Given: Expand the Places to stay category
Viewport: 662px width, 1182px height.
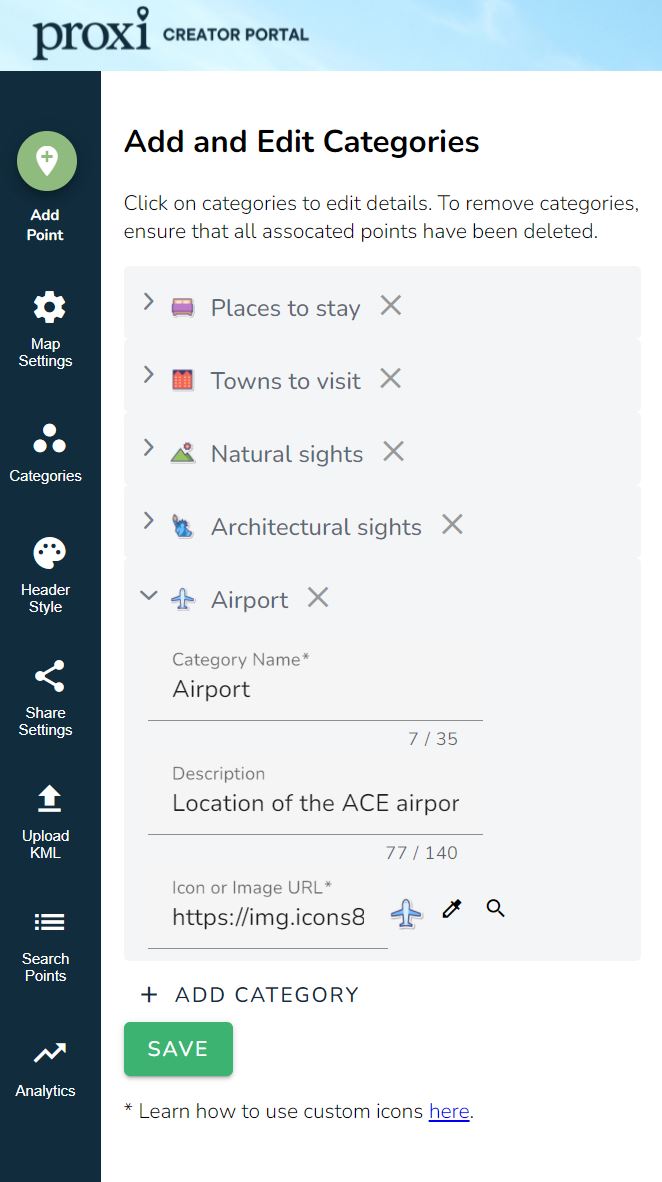Looking at the screenshot, I should (148, 302).
